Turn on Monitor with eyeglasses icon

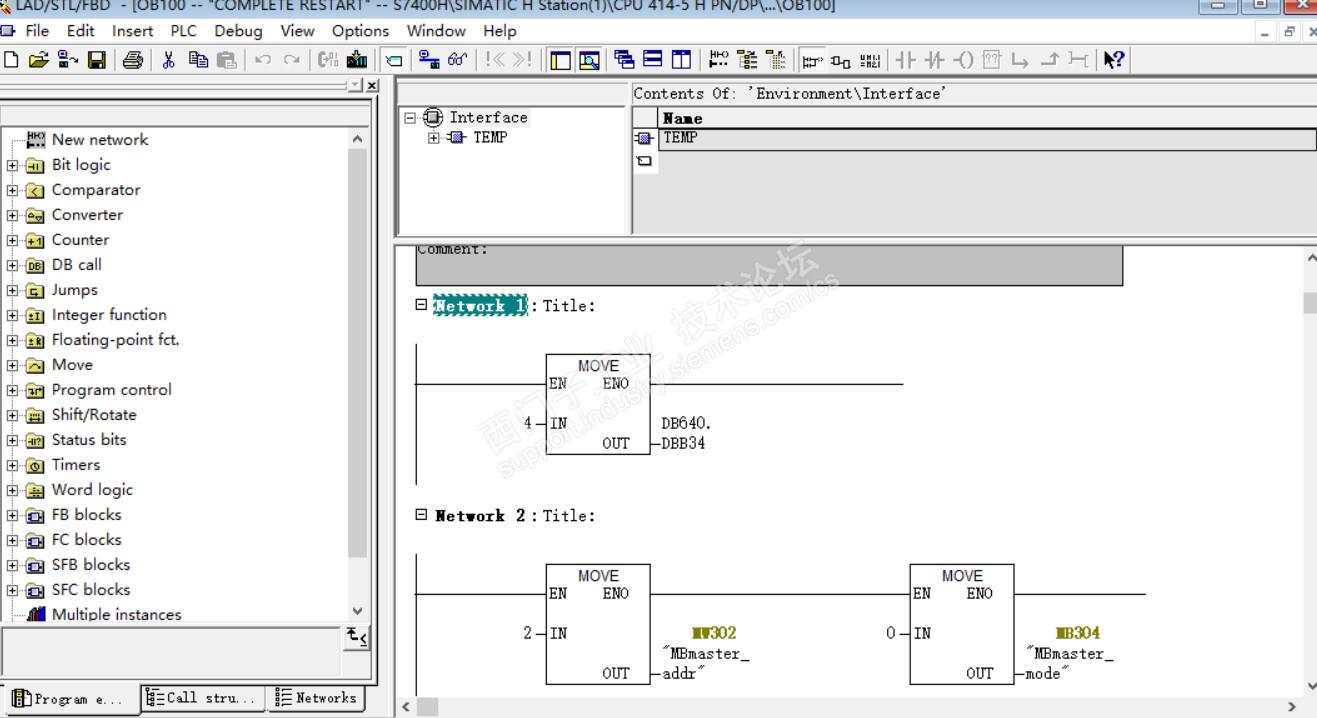(x=457, y=60)
